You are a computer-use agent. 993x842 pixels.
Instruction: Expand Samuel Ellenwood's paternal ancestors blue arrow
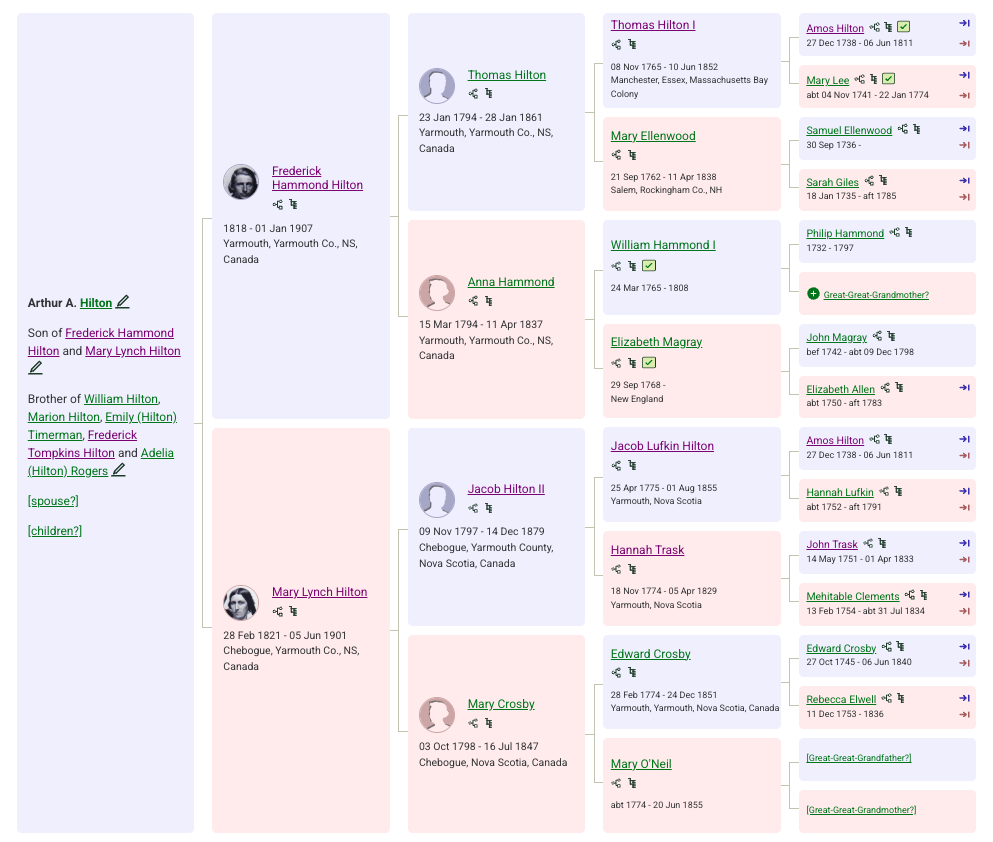pyautogui.click(x=965, y=129)
